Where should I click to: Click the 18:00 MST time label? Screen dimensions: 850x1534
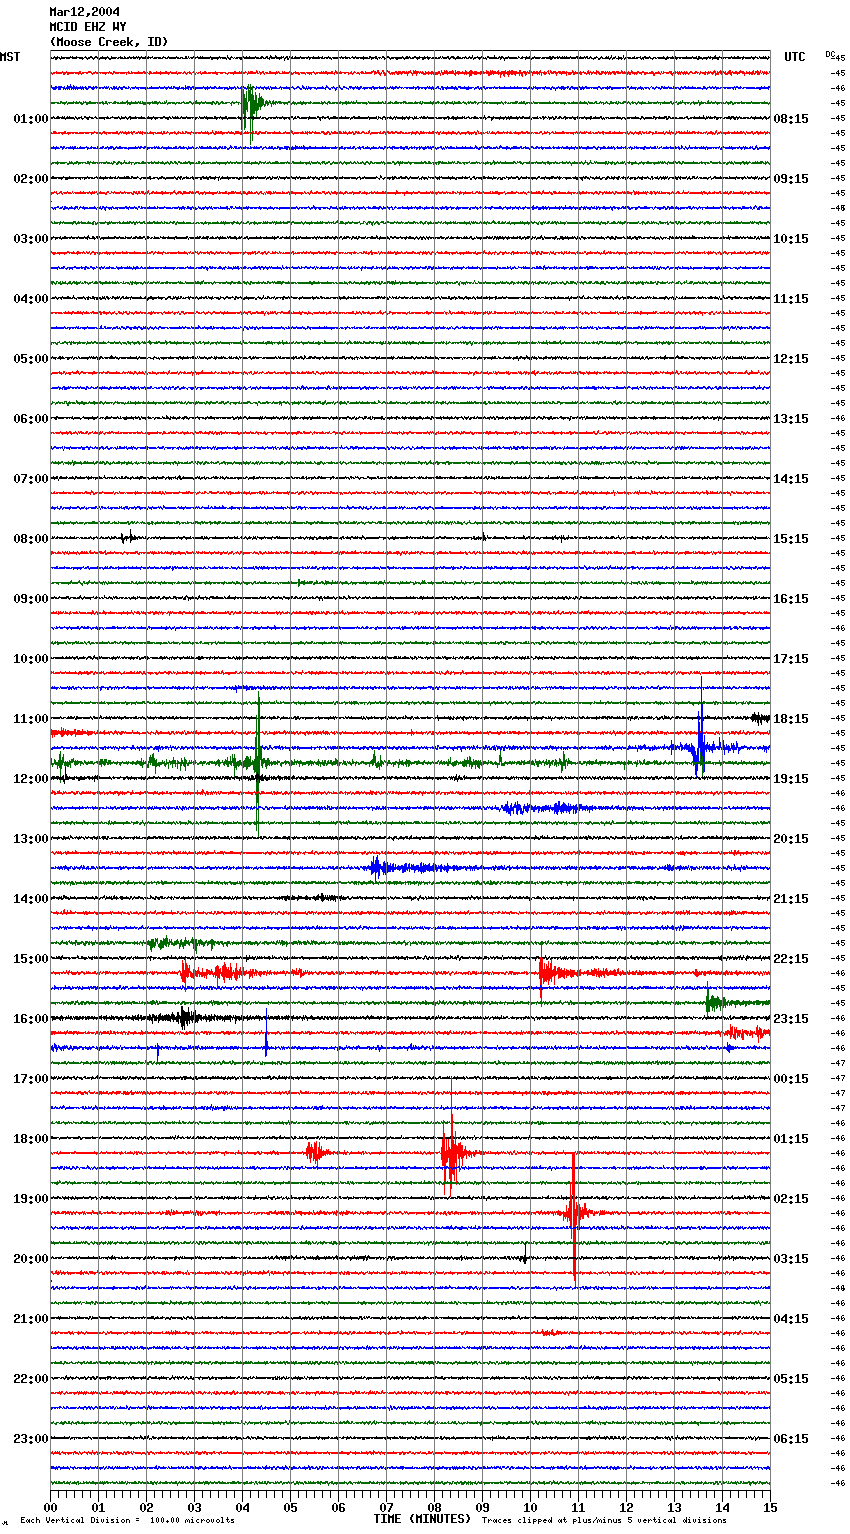(30, 1139)
